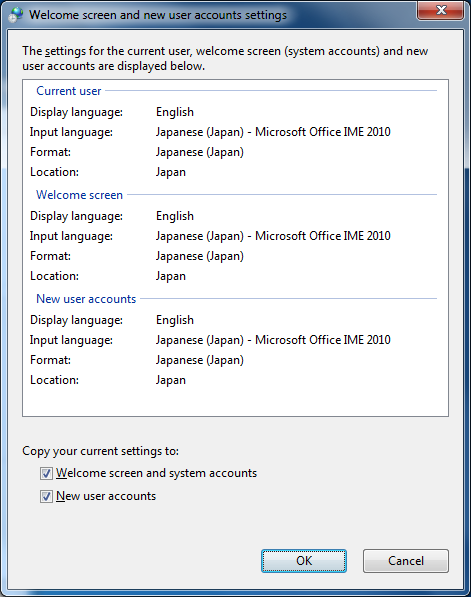
Task: Toggle Welcome screen and system accounts checkbox
Action: tap(46, 473)
